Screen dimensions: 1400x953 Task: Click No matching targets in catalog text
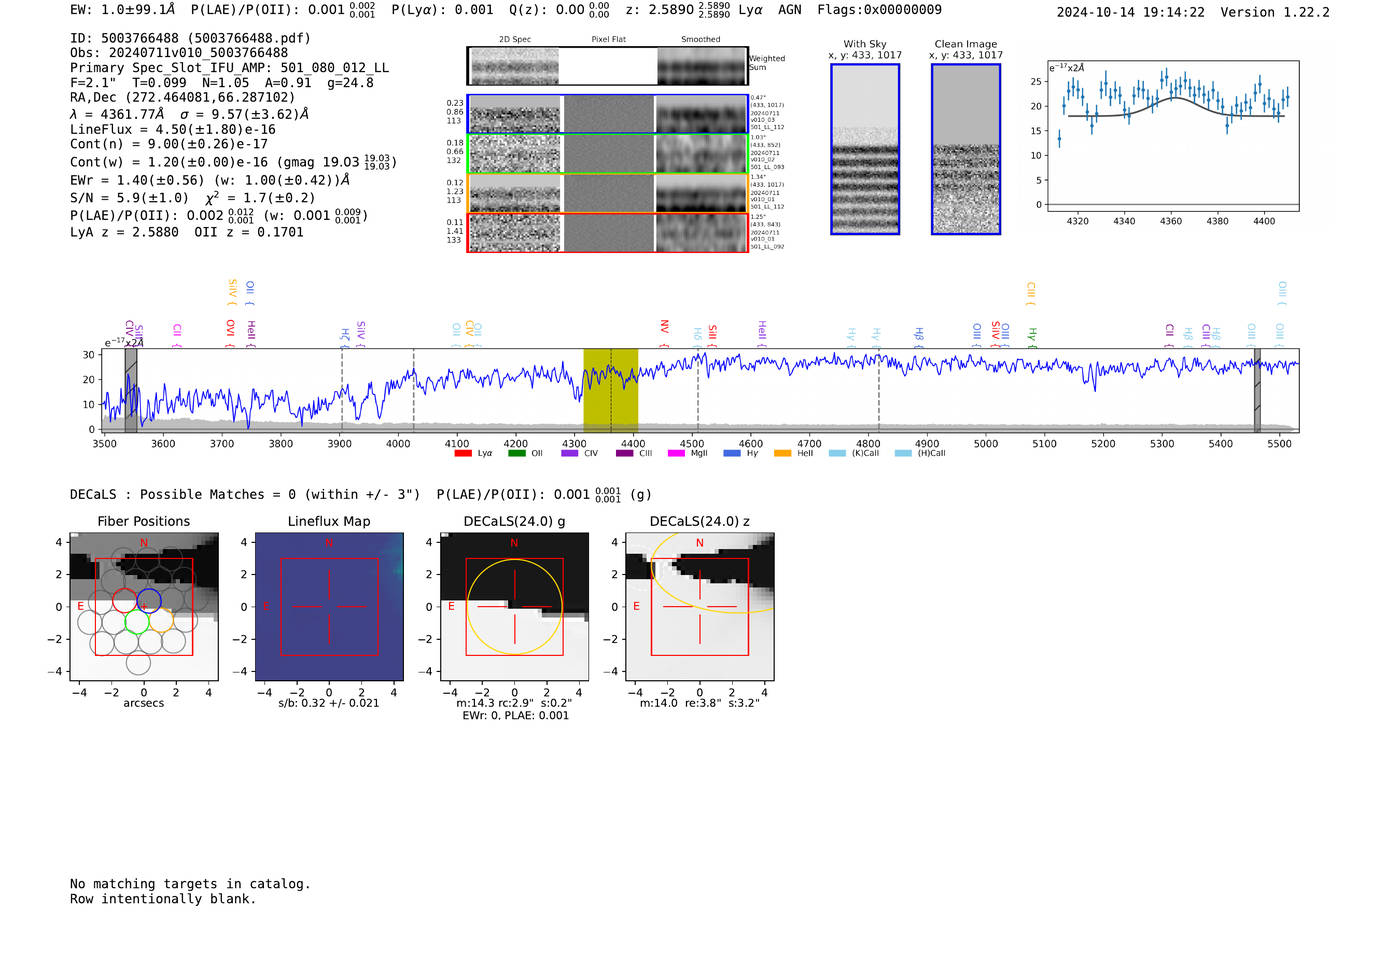point(190,884)
